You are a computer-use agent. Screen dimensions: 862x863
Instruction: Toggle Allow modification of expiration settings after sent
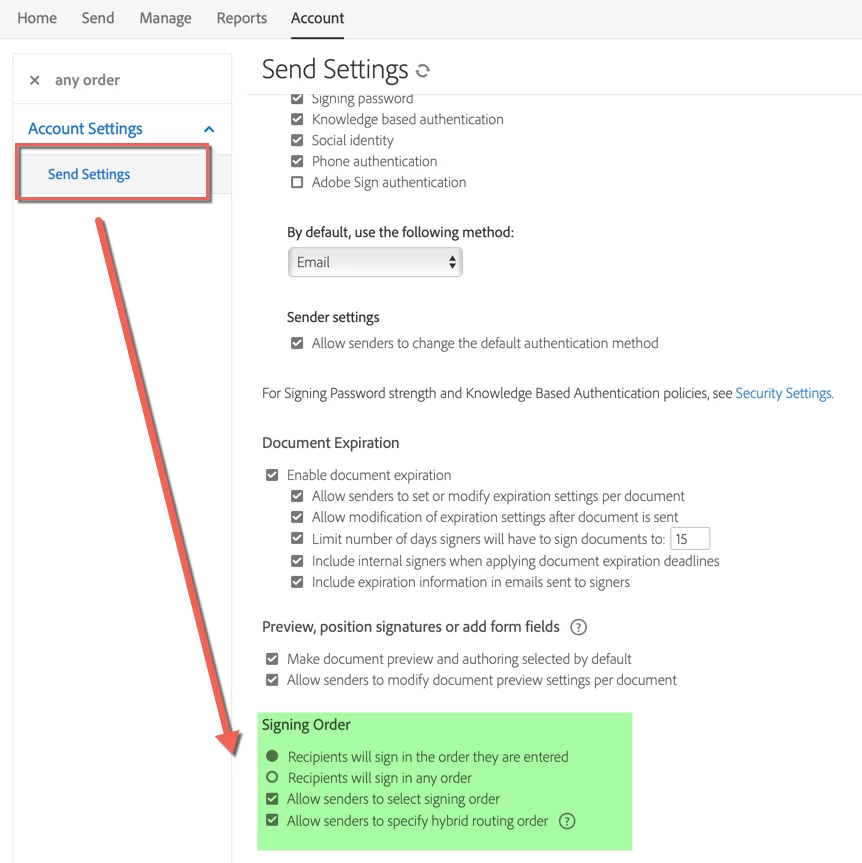[x=297, y=517]
